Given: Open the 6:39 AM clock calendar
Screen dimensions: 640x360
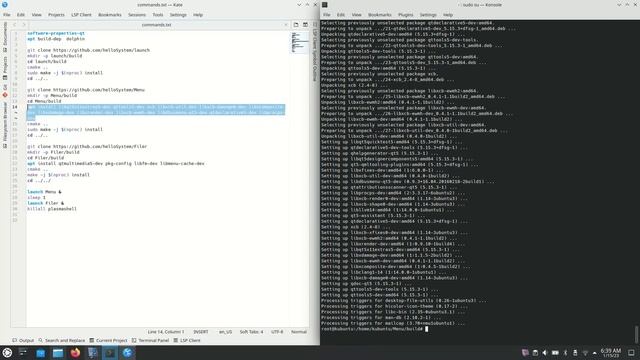Looking at the screenshot, I should click(611, 353).
